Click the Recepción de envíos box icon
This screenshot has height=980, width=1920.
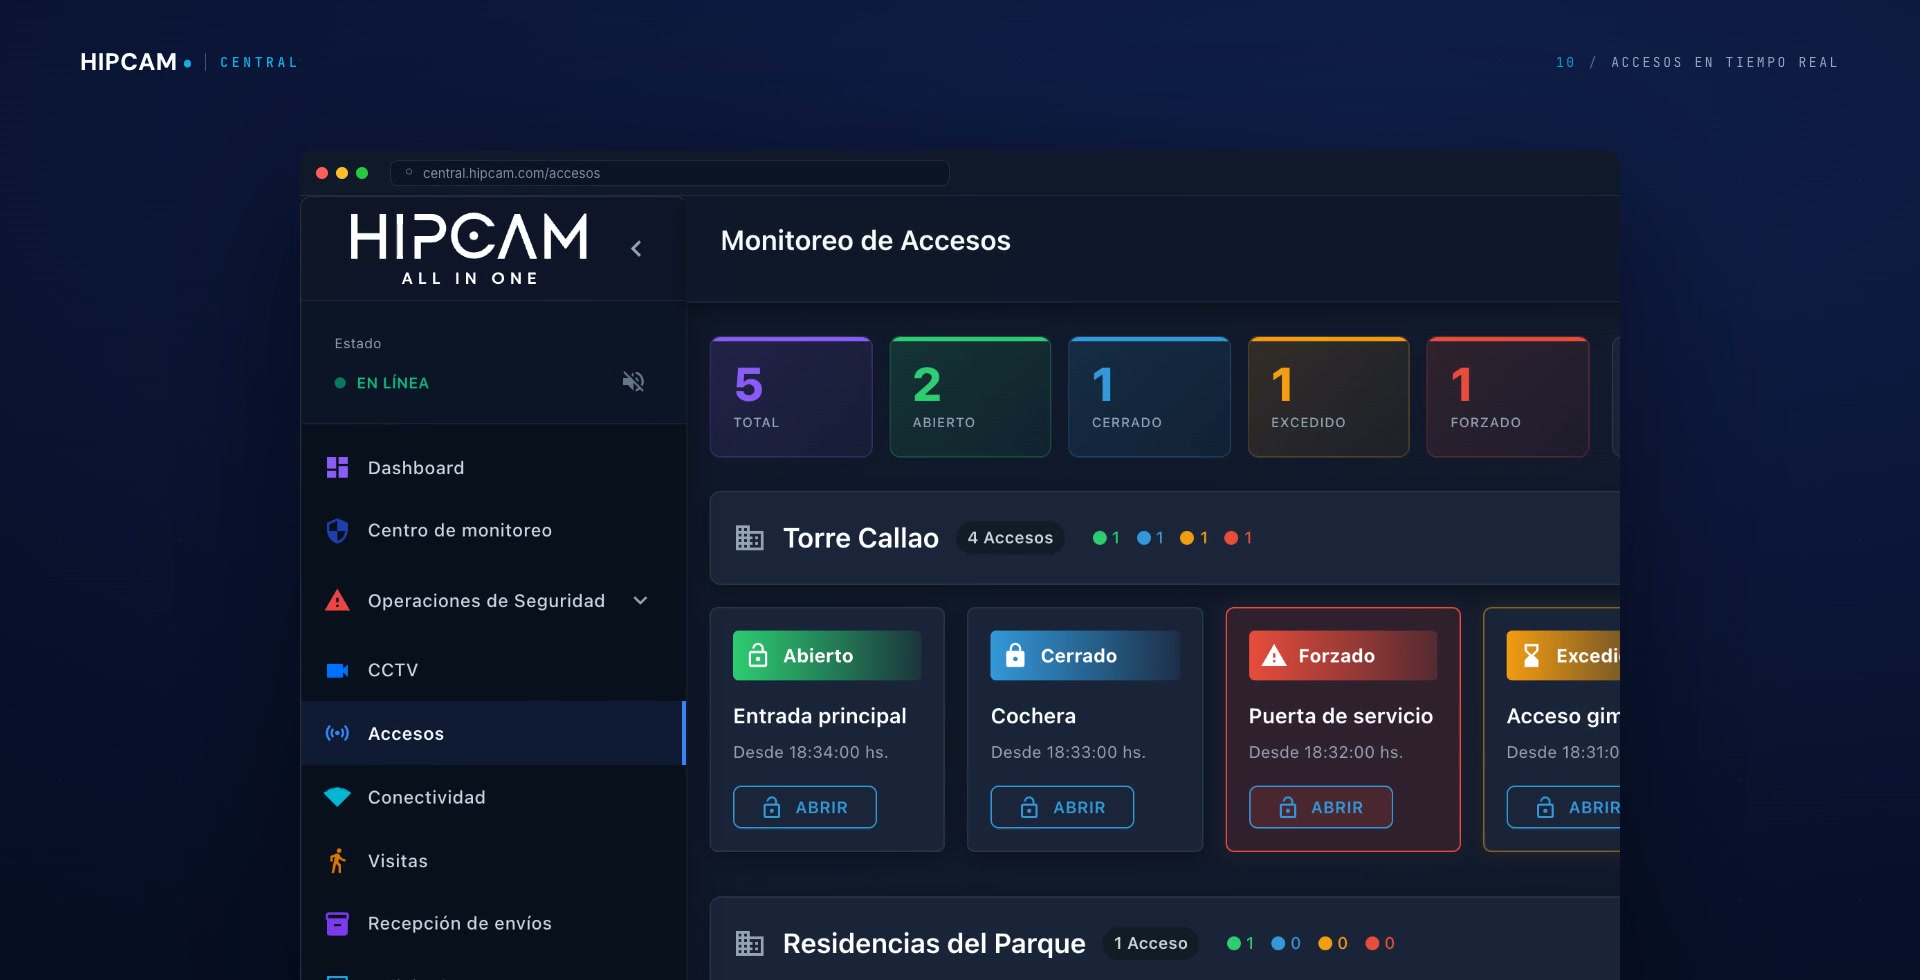click(337, 924)
